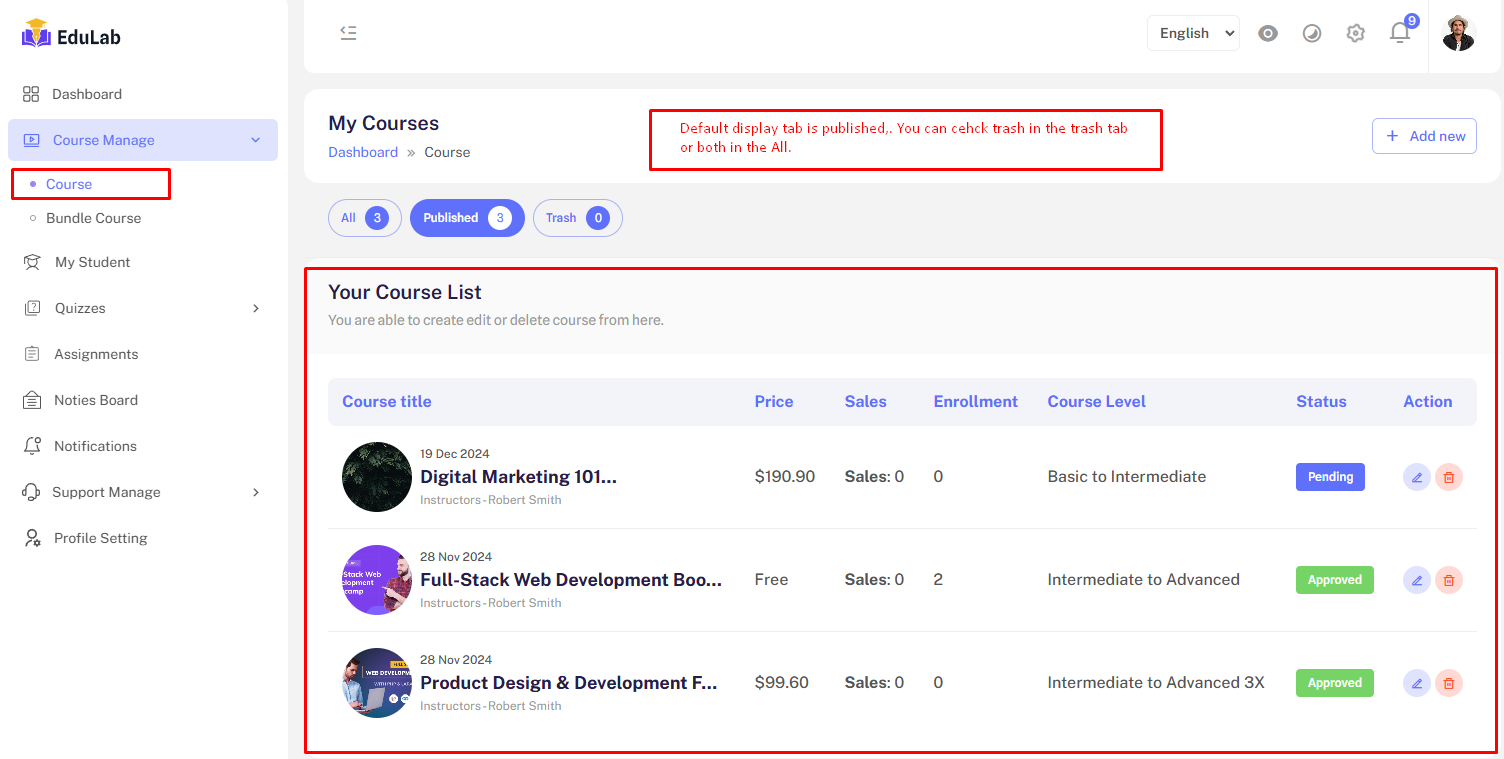
Task: Toggle dark mode icon in header
Action: [1312, 33]
